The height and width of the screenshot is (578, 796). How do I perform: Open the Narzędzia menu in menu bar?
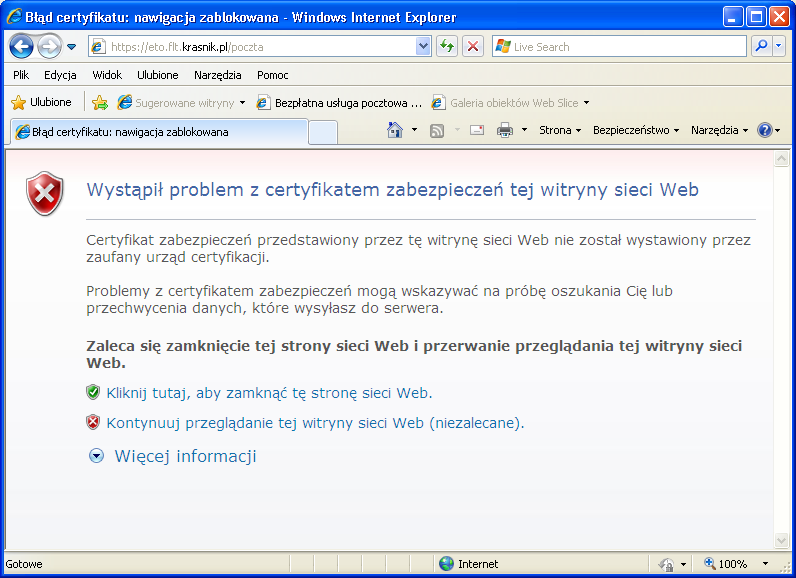pos(217,75)
